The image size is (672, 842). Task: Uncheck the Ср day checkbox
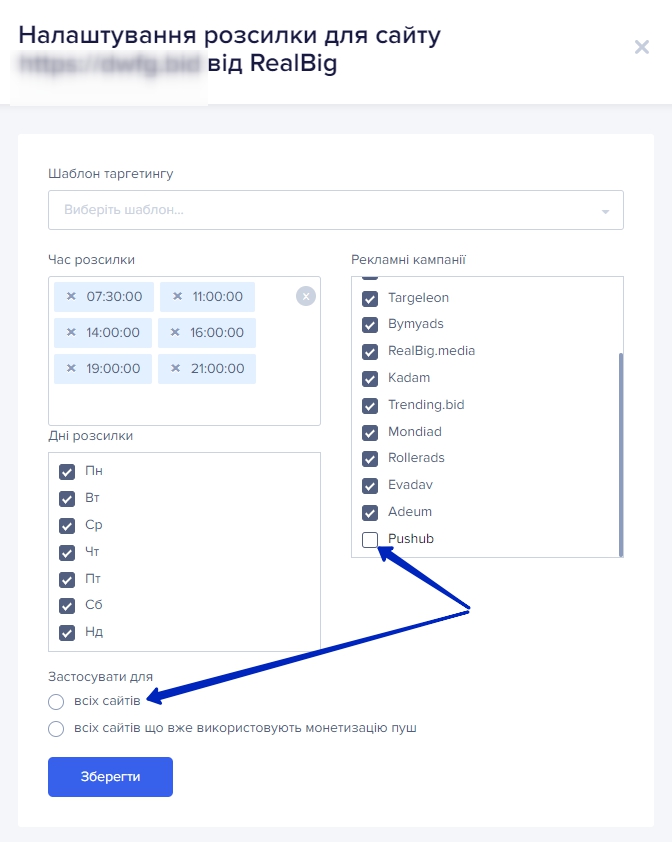point(67,526)
